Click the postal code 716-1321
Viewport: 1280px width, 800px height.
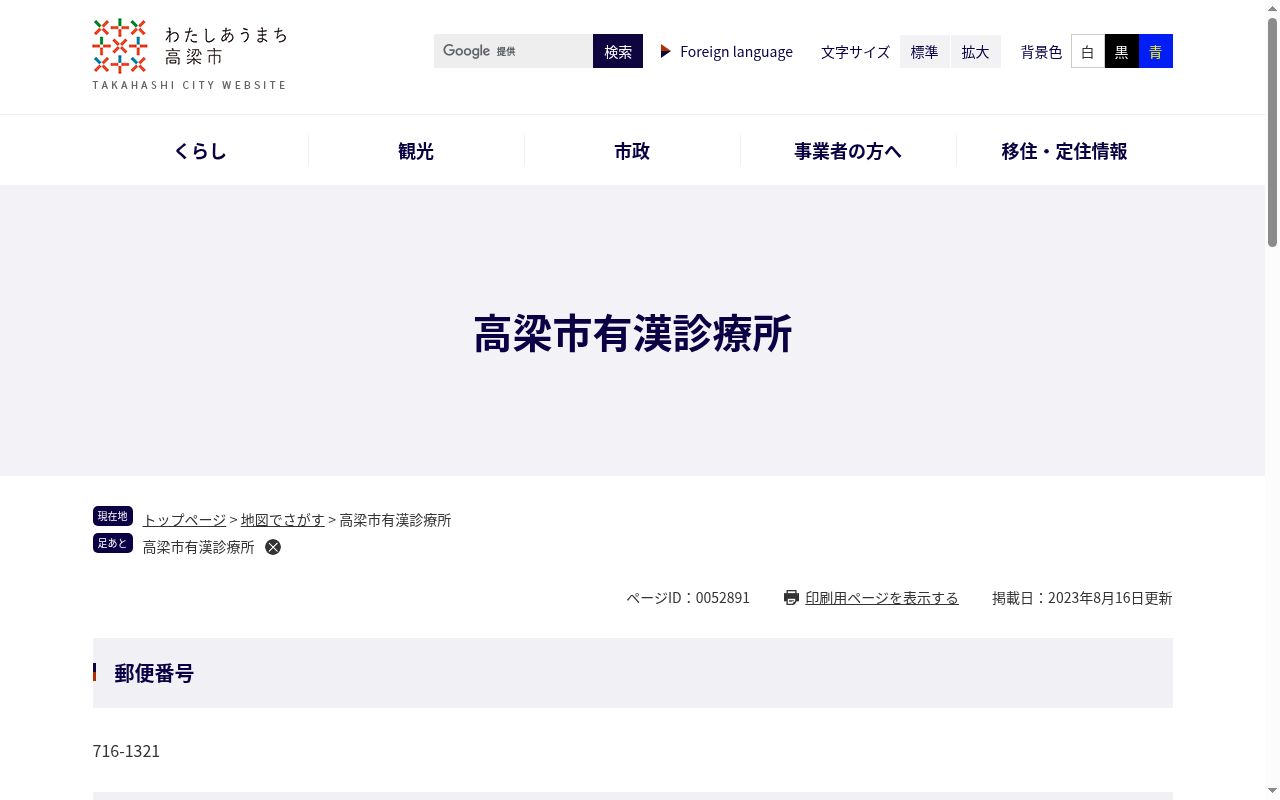point(126,751)
